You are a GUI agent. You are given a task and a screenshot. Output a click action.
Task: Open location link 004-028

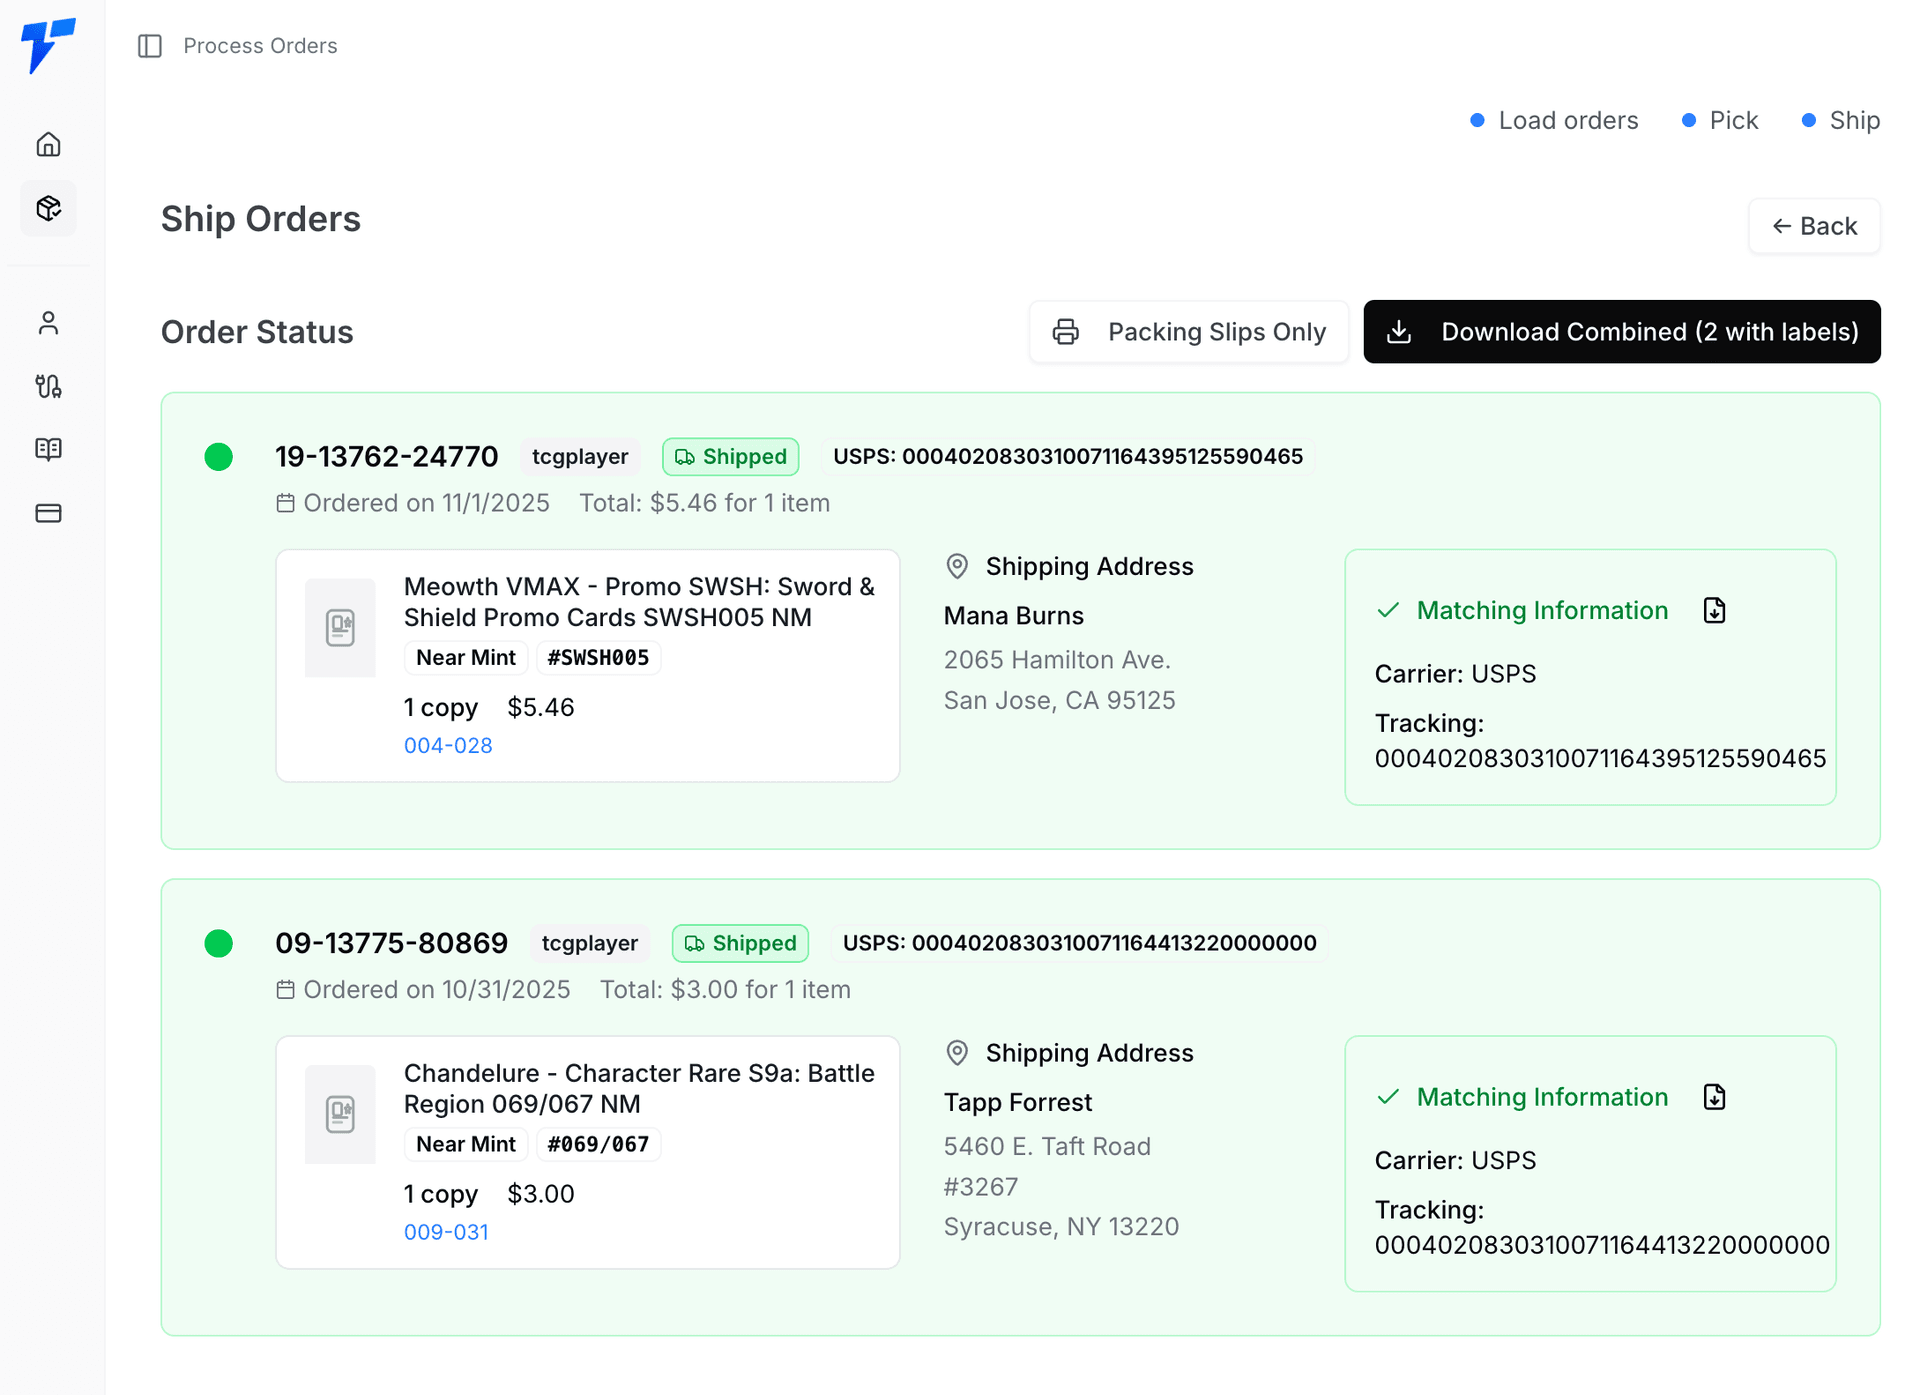(448, 745)
